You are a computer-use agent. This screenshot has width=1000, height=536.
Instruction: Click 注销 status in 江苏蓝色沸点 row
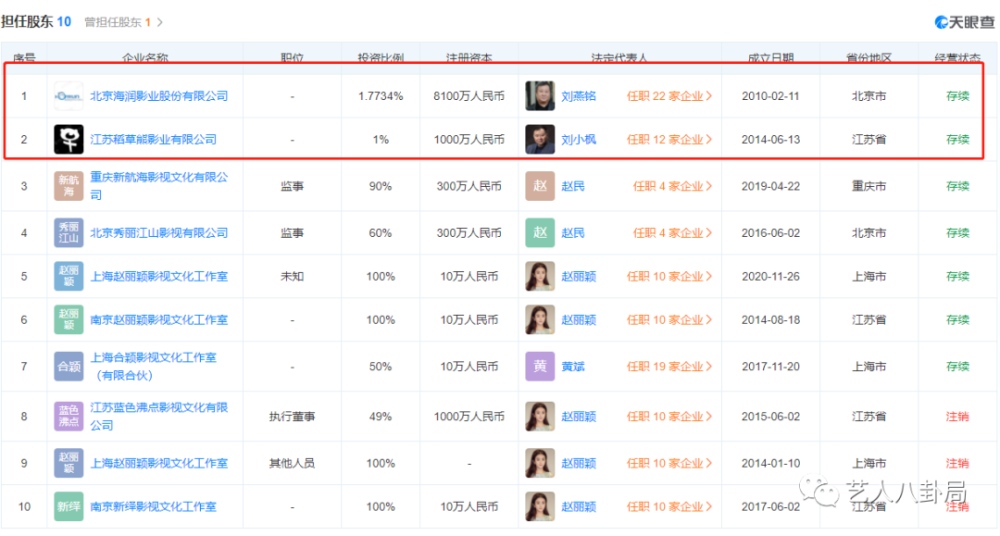(x=957, y=416)
